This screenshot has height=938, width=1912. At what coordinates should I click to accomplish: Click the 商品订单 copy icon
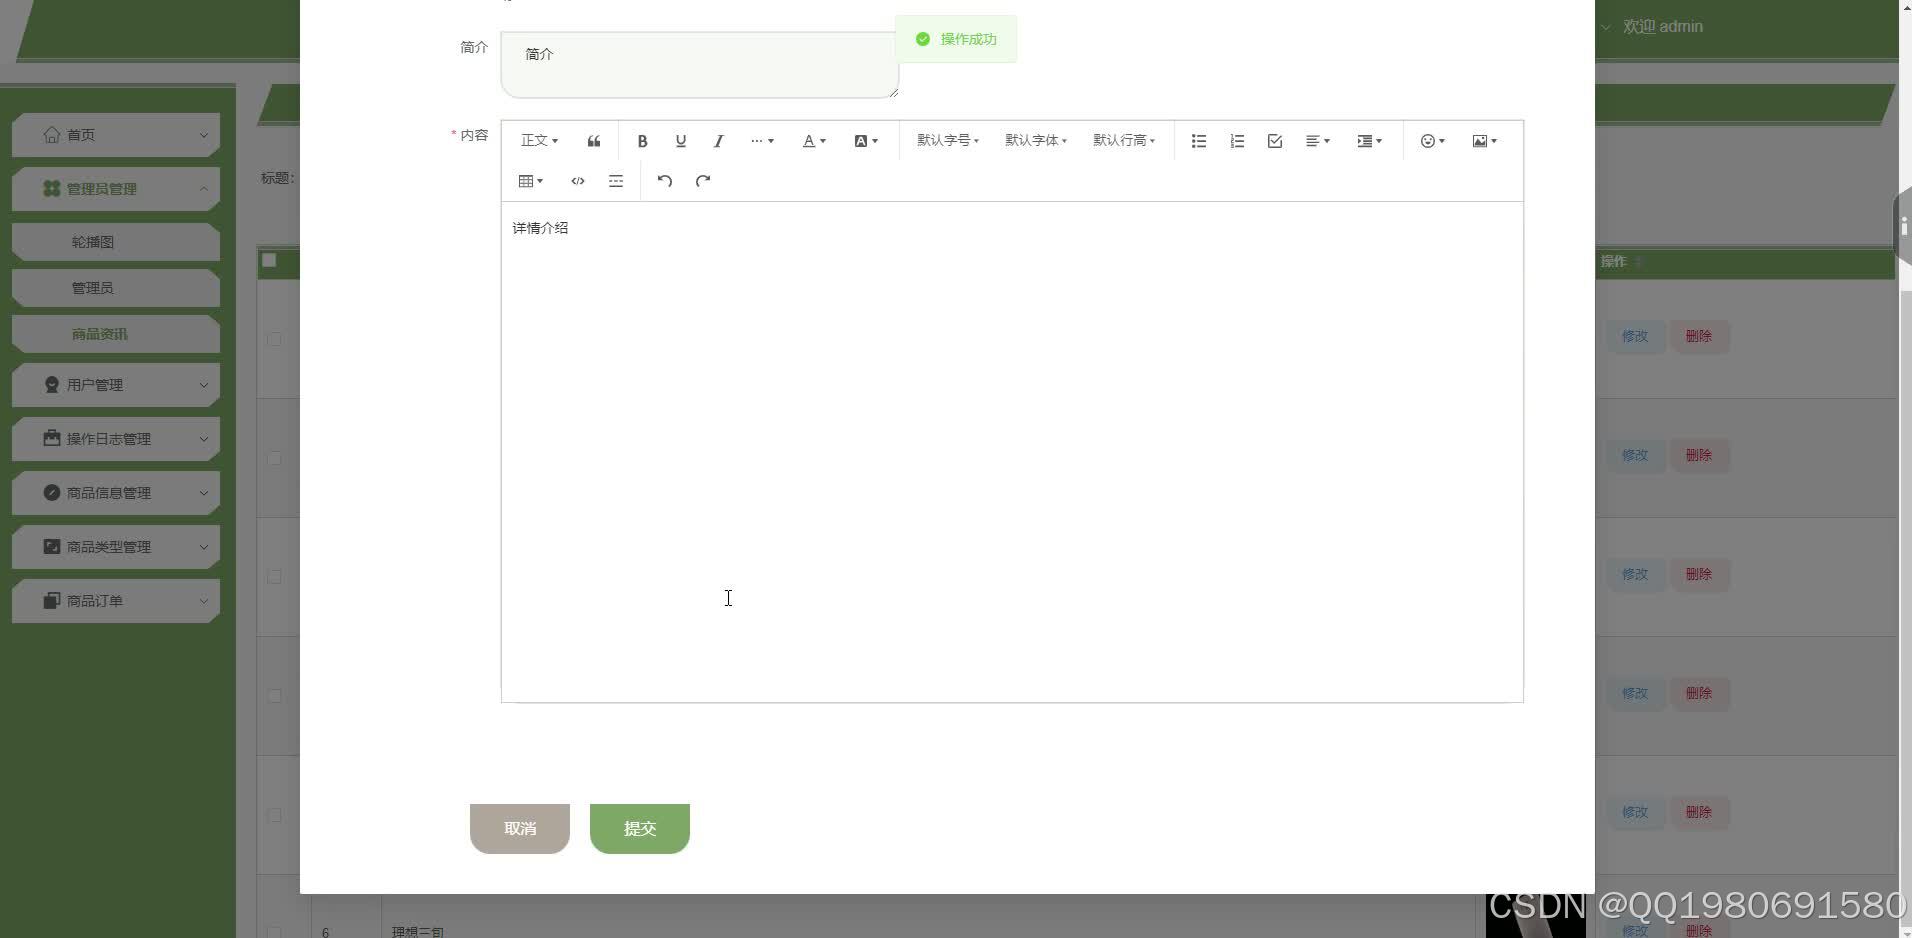point(52,600)
